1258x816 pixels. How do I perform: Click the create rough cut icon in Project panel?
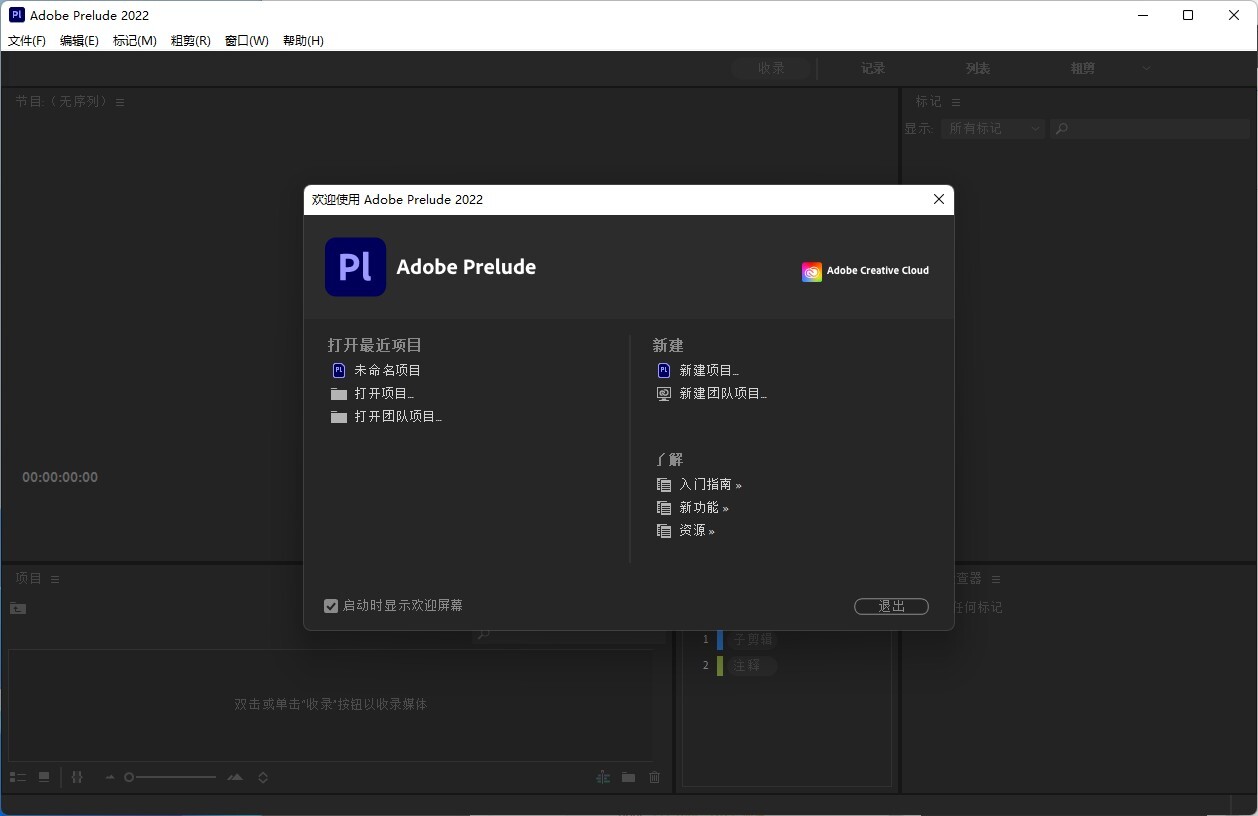[x=602, y=777]
